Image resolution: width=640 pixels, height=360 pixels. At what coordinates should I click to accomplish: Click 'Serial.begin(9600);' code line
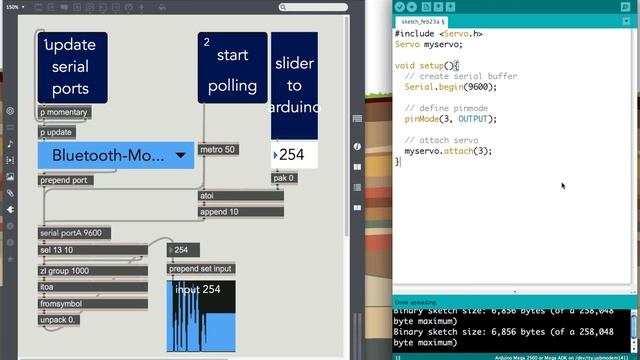pyautogui.click(x=451, y=87)
